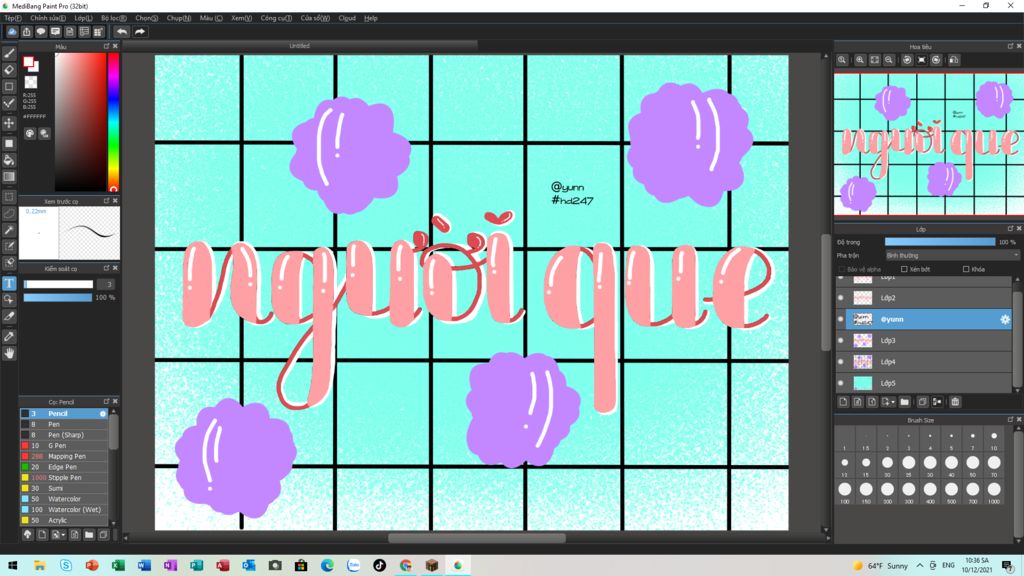Open Excel from the taskbar
Image resolution: width=1024 pixels, height=576 pixels.
(118, 566)
